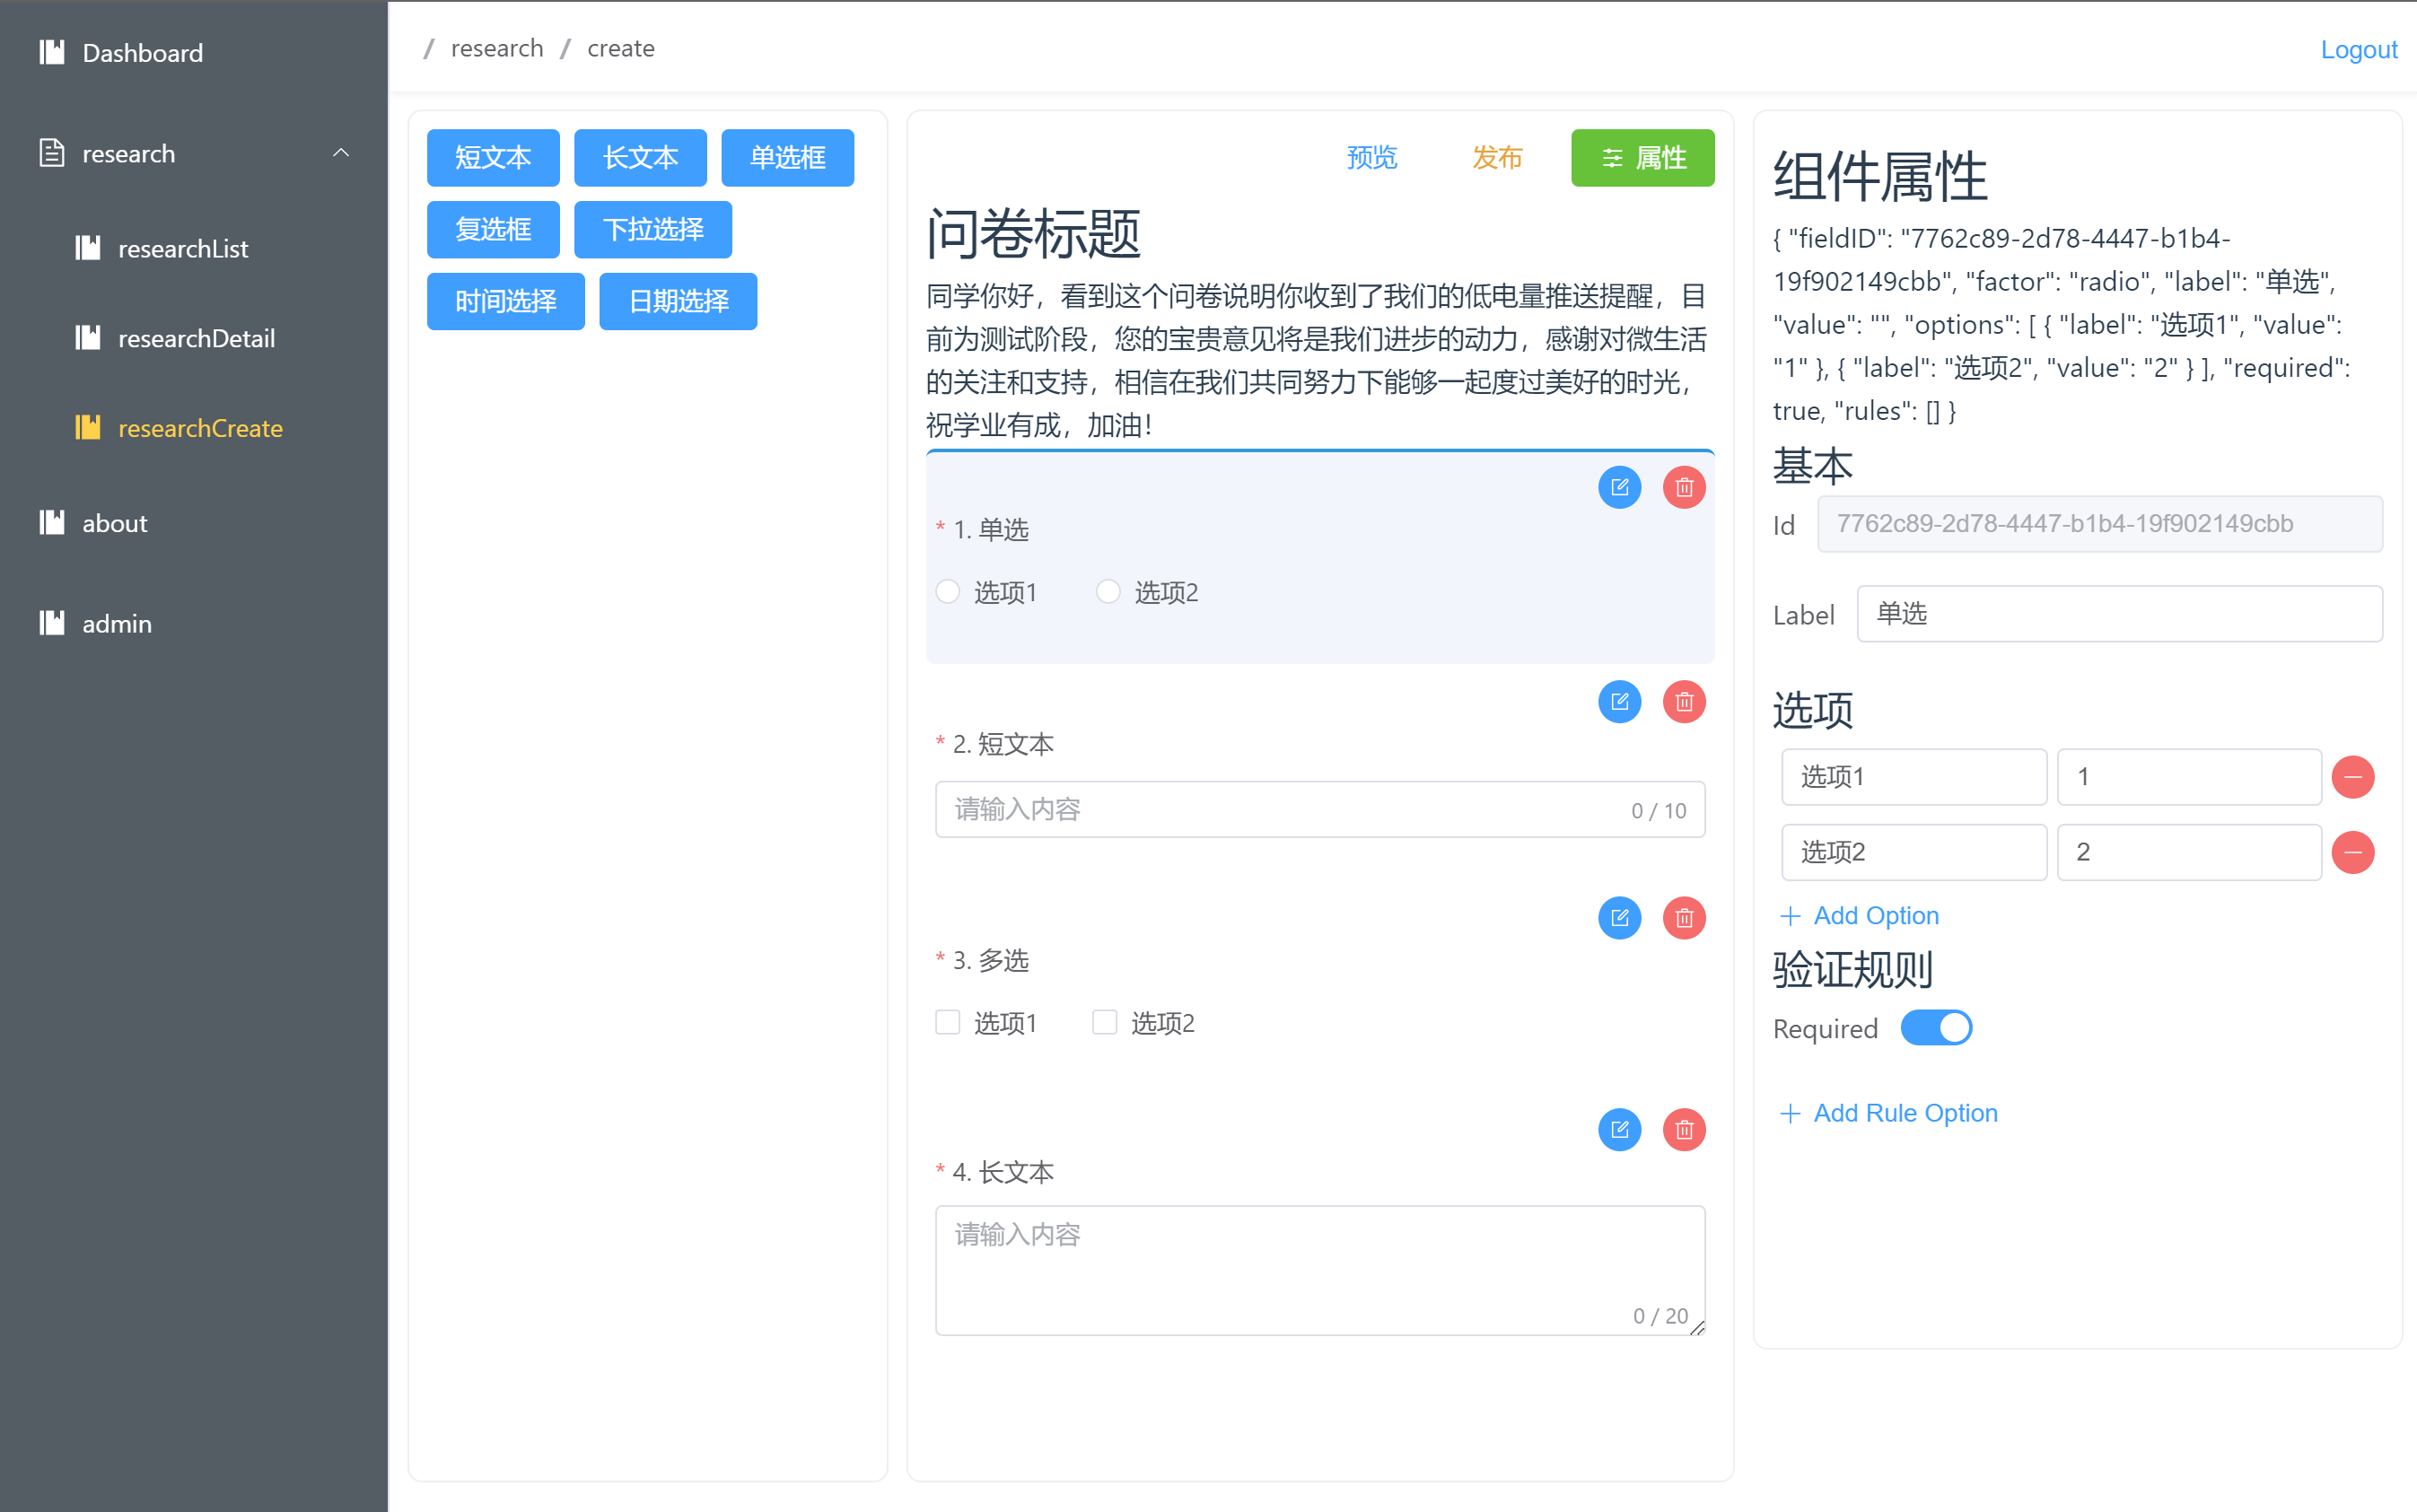Screen dimensions: 2417x1512
Task: Click the edit icon for the 长文本 question
Action: 1619,1130
